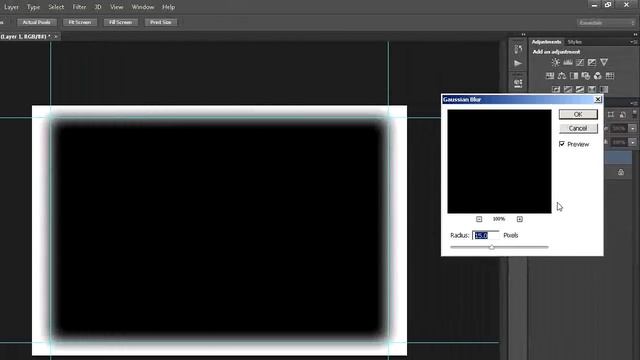The height and width of the screenshot is (360, 640).
Task: Click in the Radius value field
Action: pyautogui.click(x=485, y=236)
